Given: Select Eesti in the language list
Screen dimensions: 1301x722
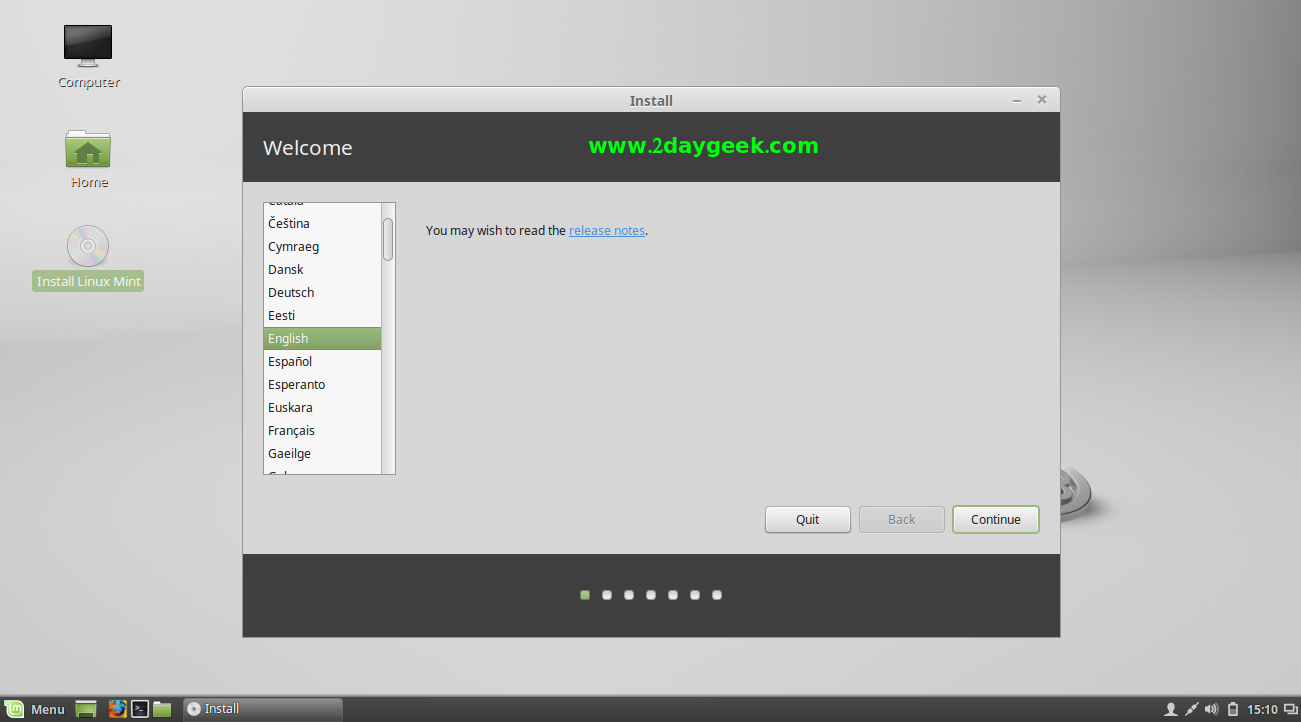Looking at the screenshot, I should 322,315.
